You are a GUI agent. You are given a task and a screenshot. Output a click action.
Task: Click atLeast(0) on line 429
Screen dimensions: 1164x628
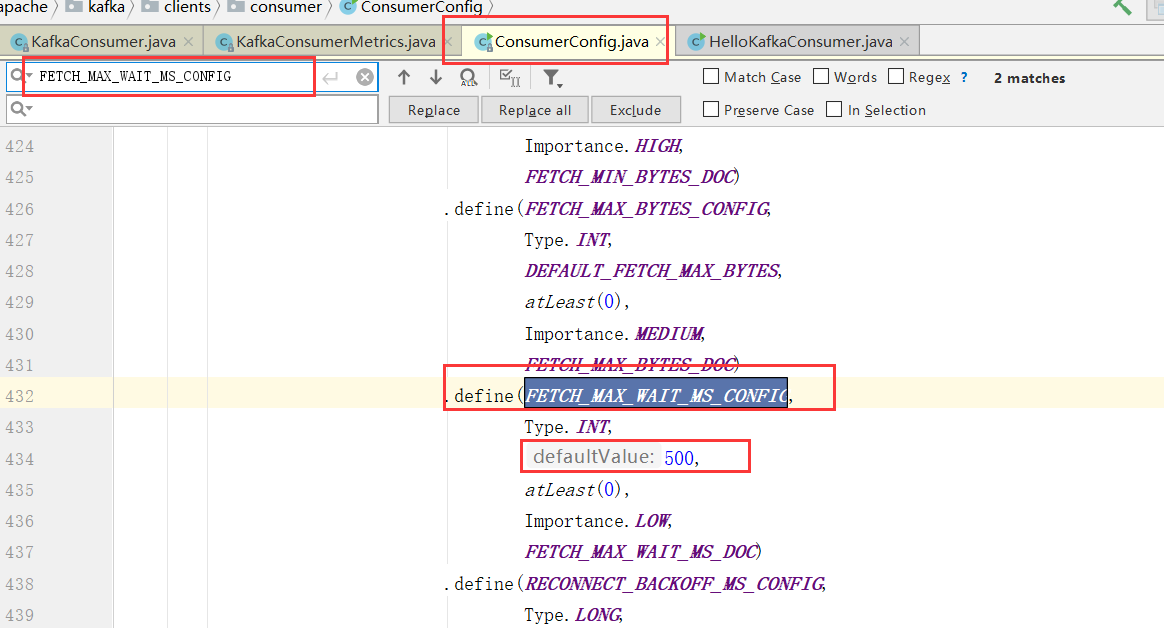(x=572, y=302)
